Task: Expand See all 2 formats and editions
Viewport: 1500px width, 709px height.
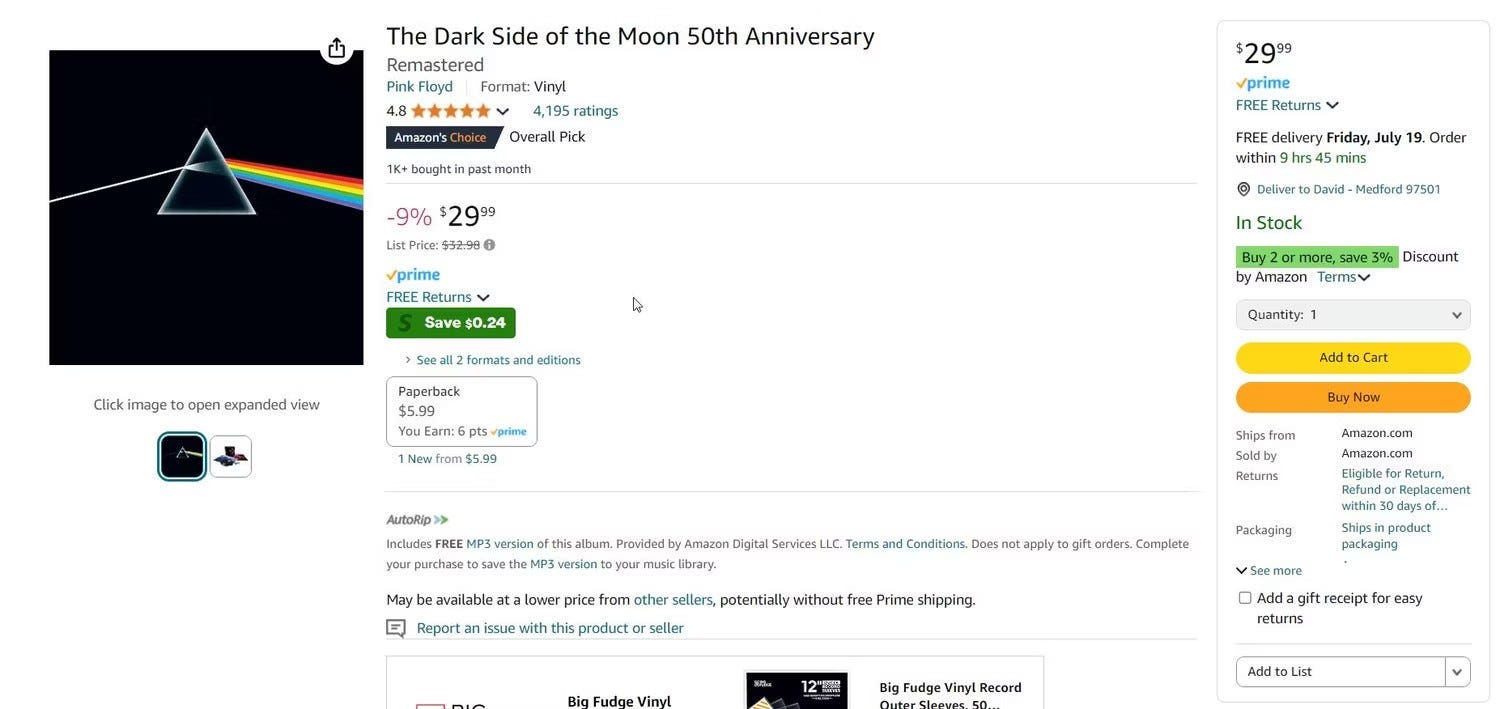Action: (497, 360)
